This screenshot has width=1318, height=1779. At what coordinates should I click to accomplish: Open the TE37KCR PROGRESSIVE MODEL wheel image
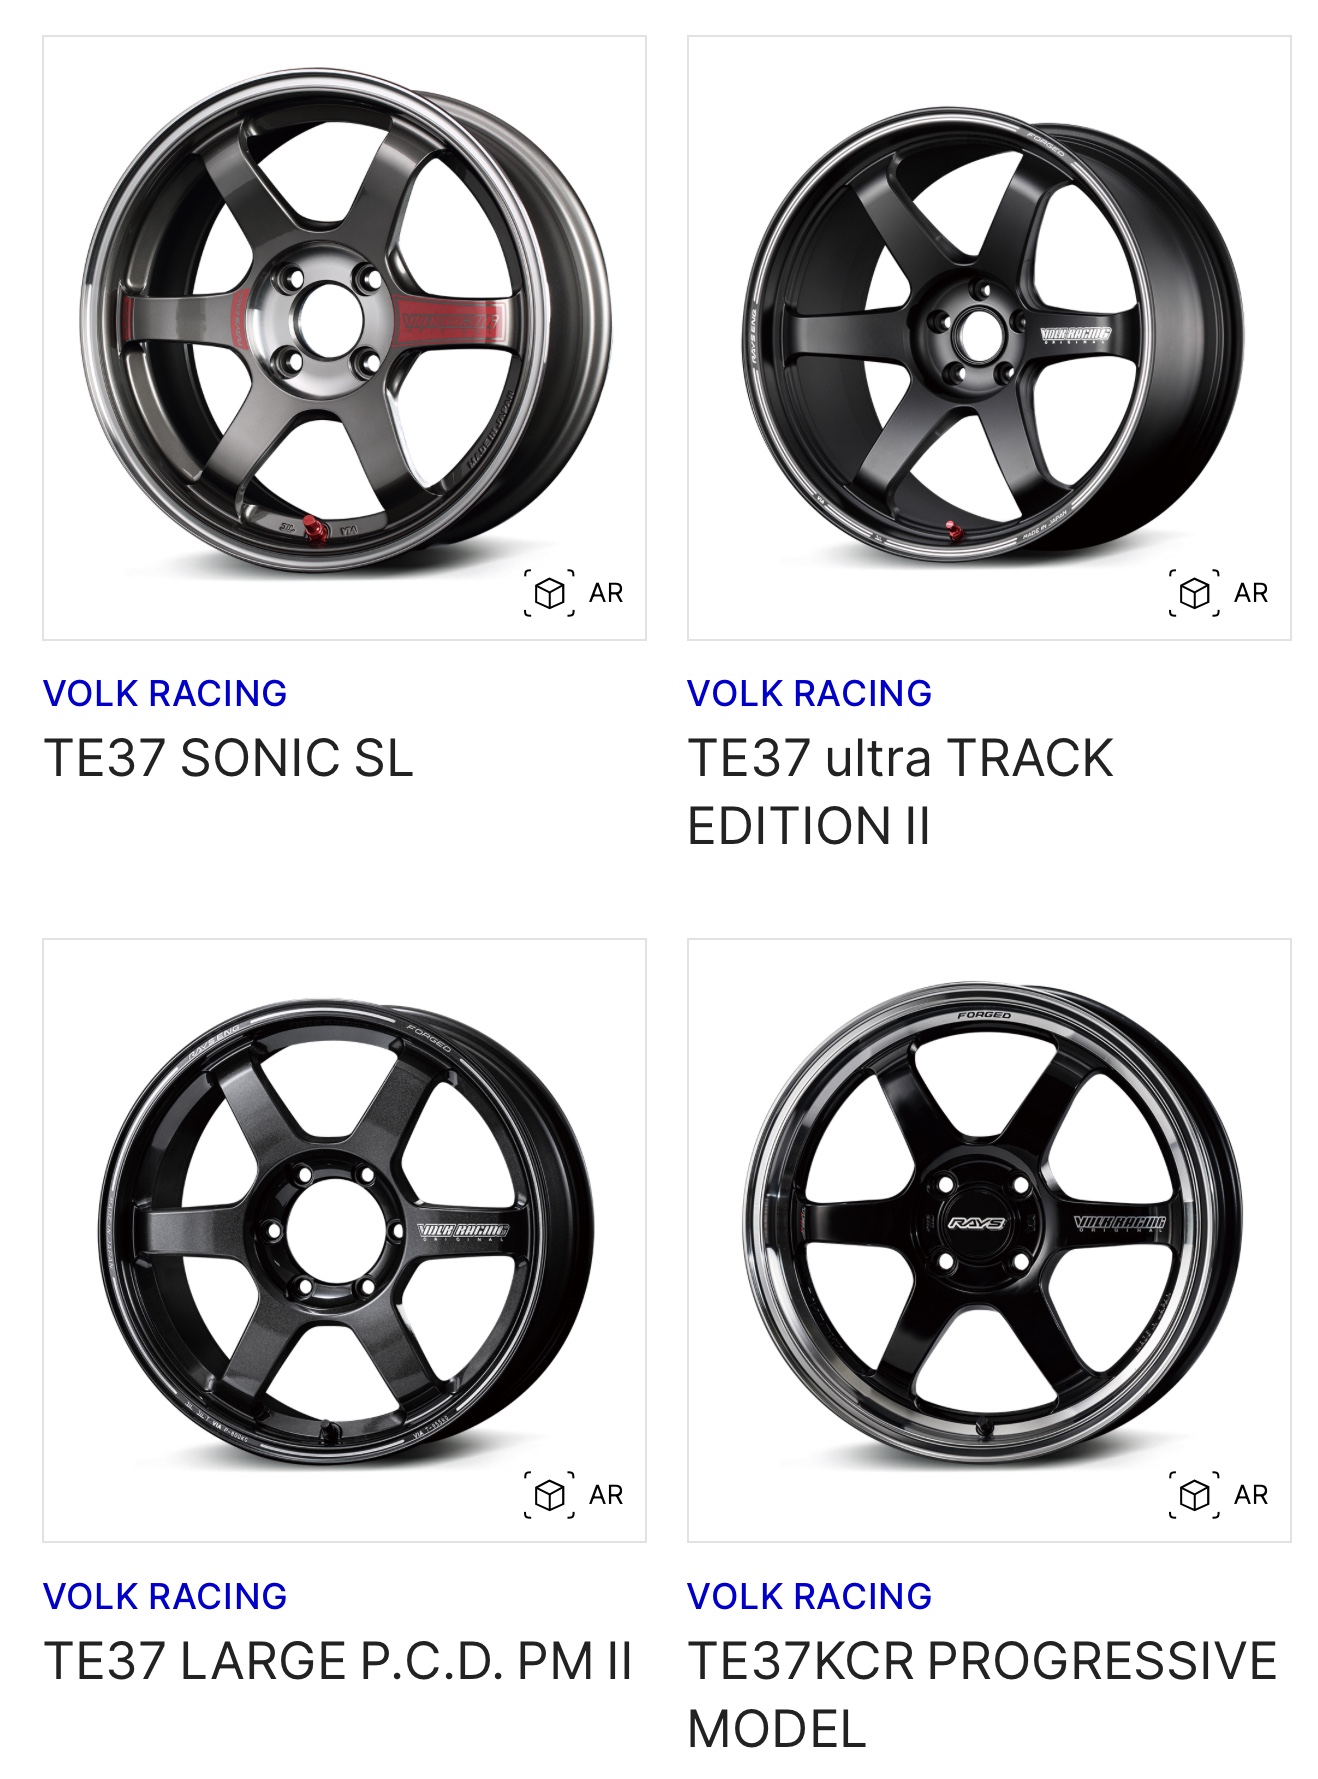989,1240
